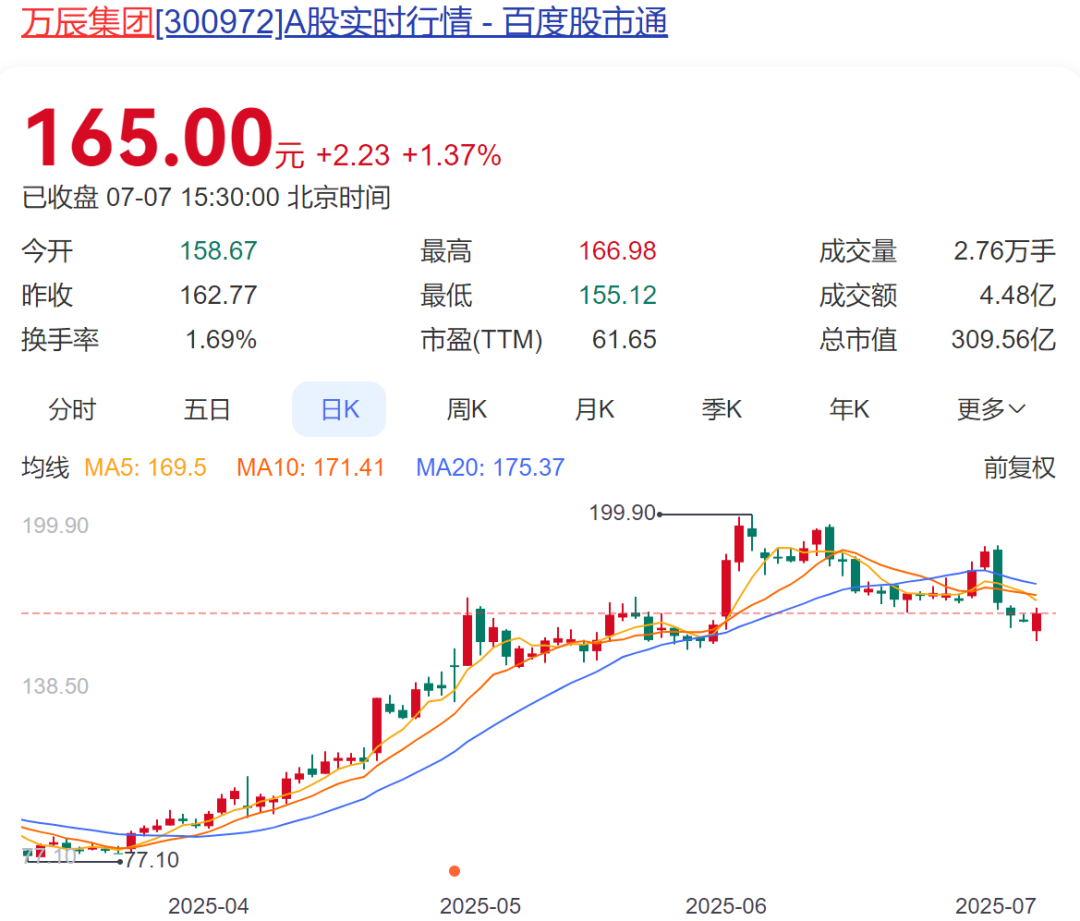Image resolution: width=1080 pixels, height=921 pixels.
Task: Click the MA5: 169.5 indicator label
Action: coord(145,468)
